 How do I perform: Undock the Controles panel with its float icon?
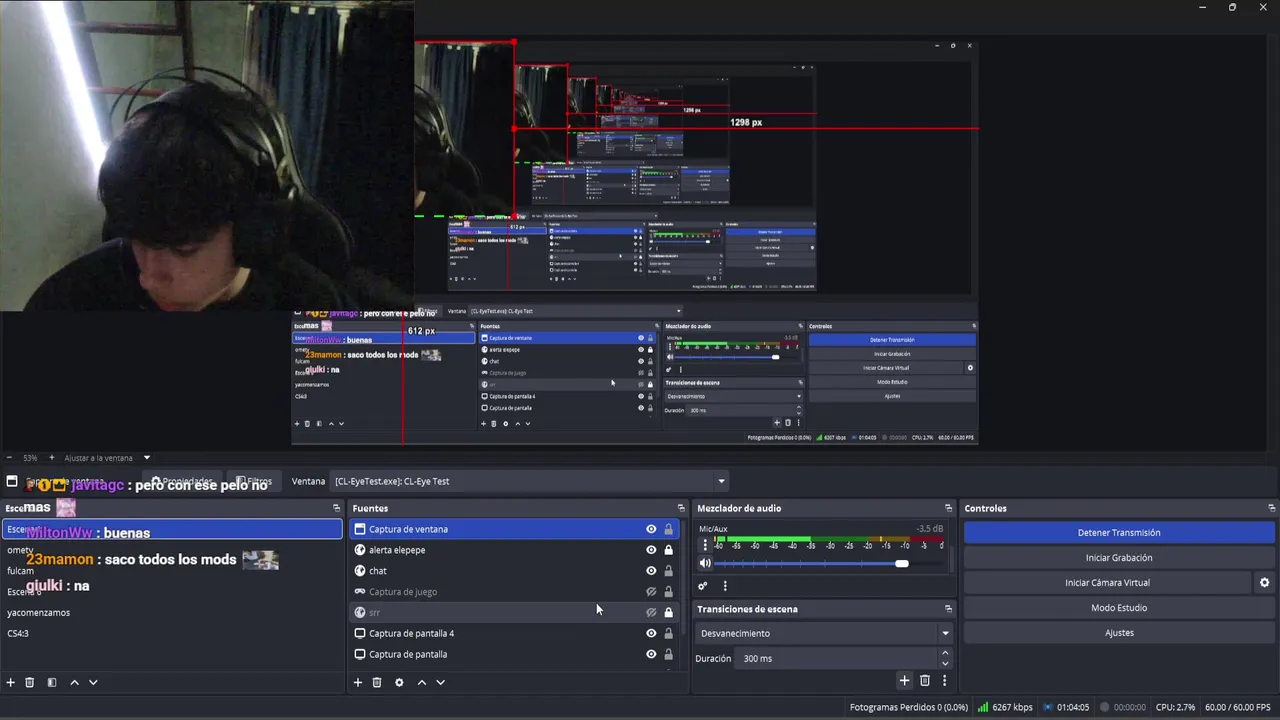pyautogui.click(x=1272, y=508)
